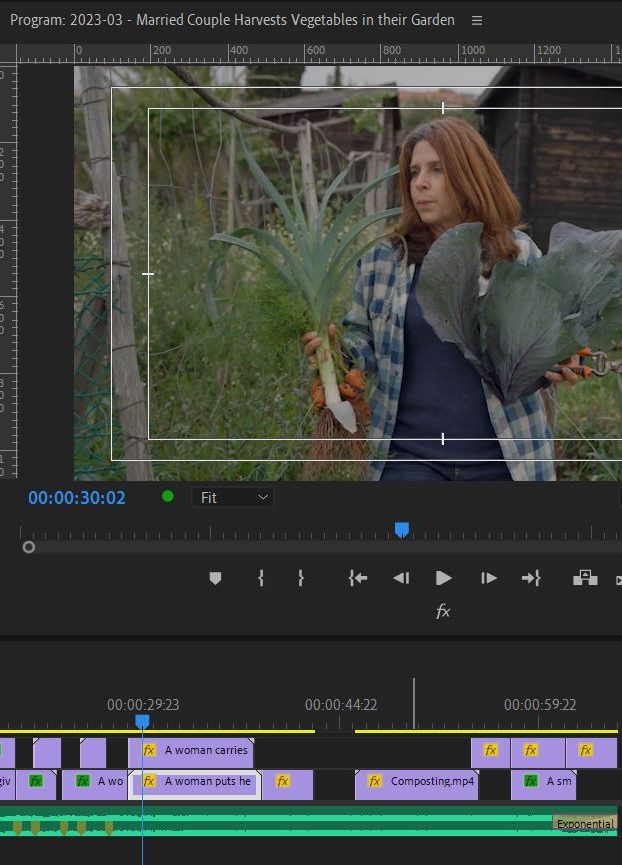The width and height of the screenshot is (622, 865).
Task: Click the fx badge on 'A woman puts he'
Action: (x=149, y=781)
